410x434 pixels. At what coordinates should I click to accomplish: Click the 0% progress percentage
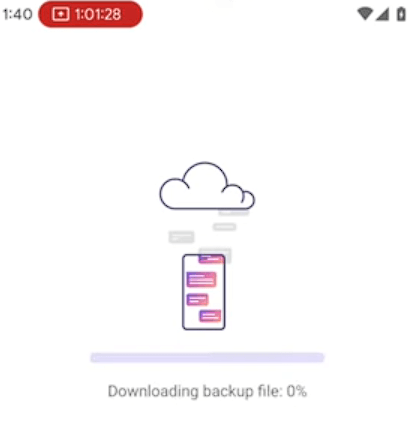297,391
